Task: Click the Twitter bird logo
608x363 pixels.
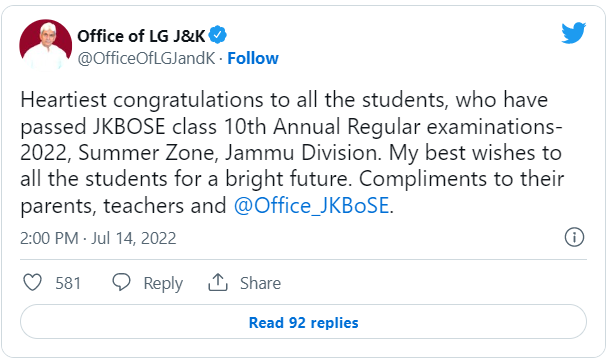Action: pyautogui.click(x=573, y=33)
